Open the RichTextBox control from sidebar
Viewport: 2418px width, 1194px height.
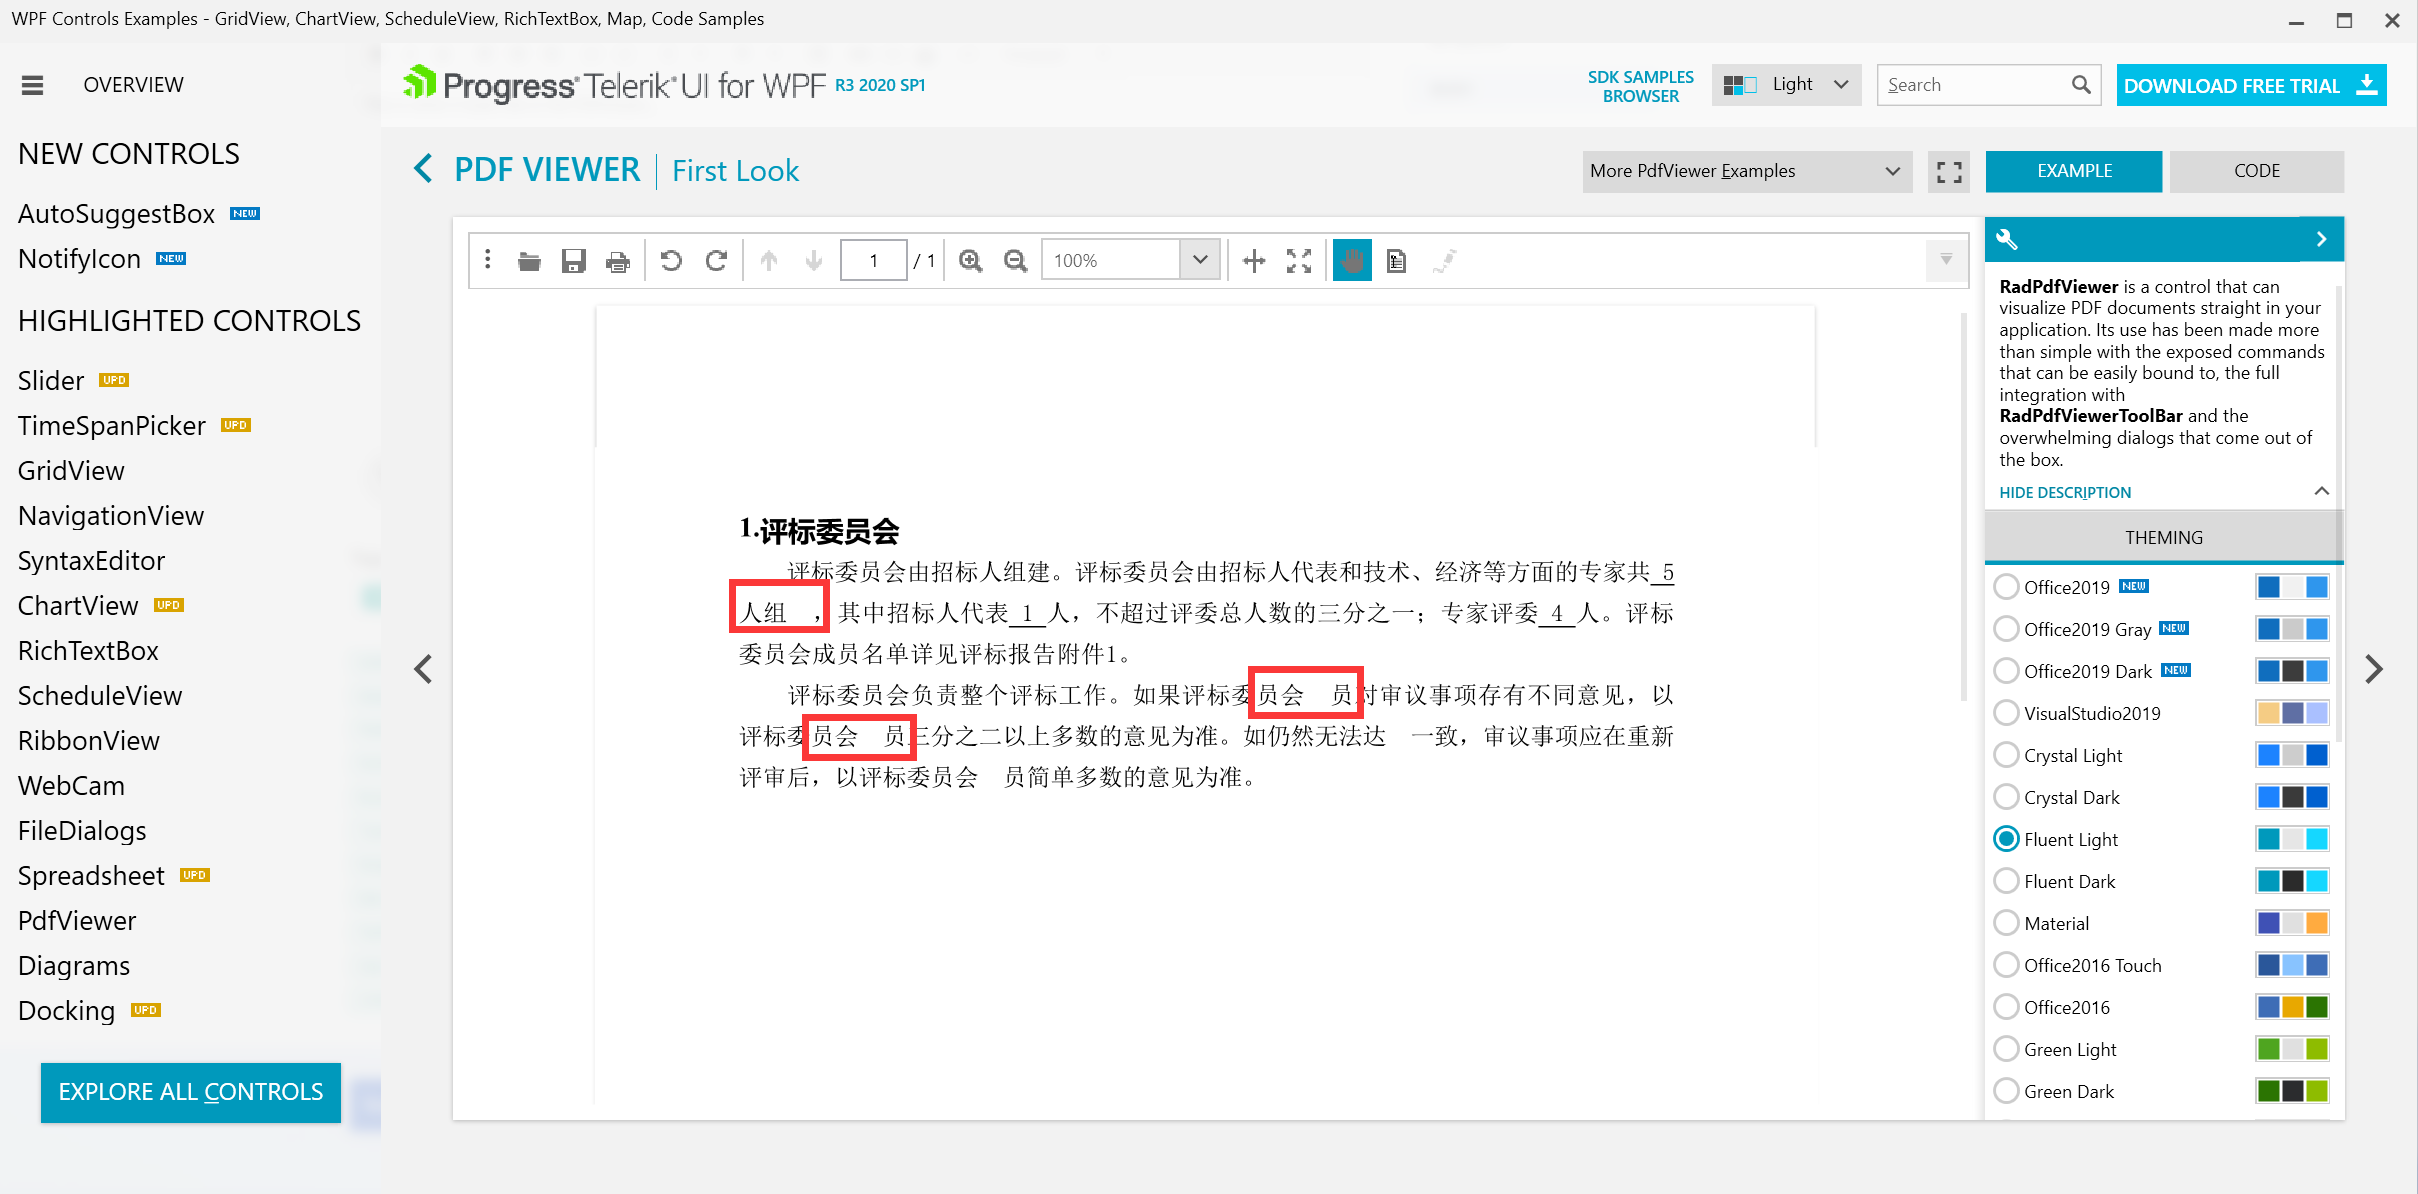(88, 651)
